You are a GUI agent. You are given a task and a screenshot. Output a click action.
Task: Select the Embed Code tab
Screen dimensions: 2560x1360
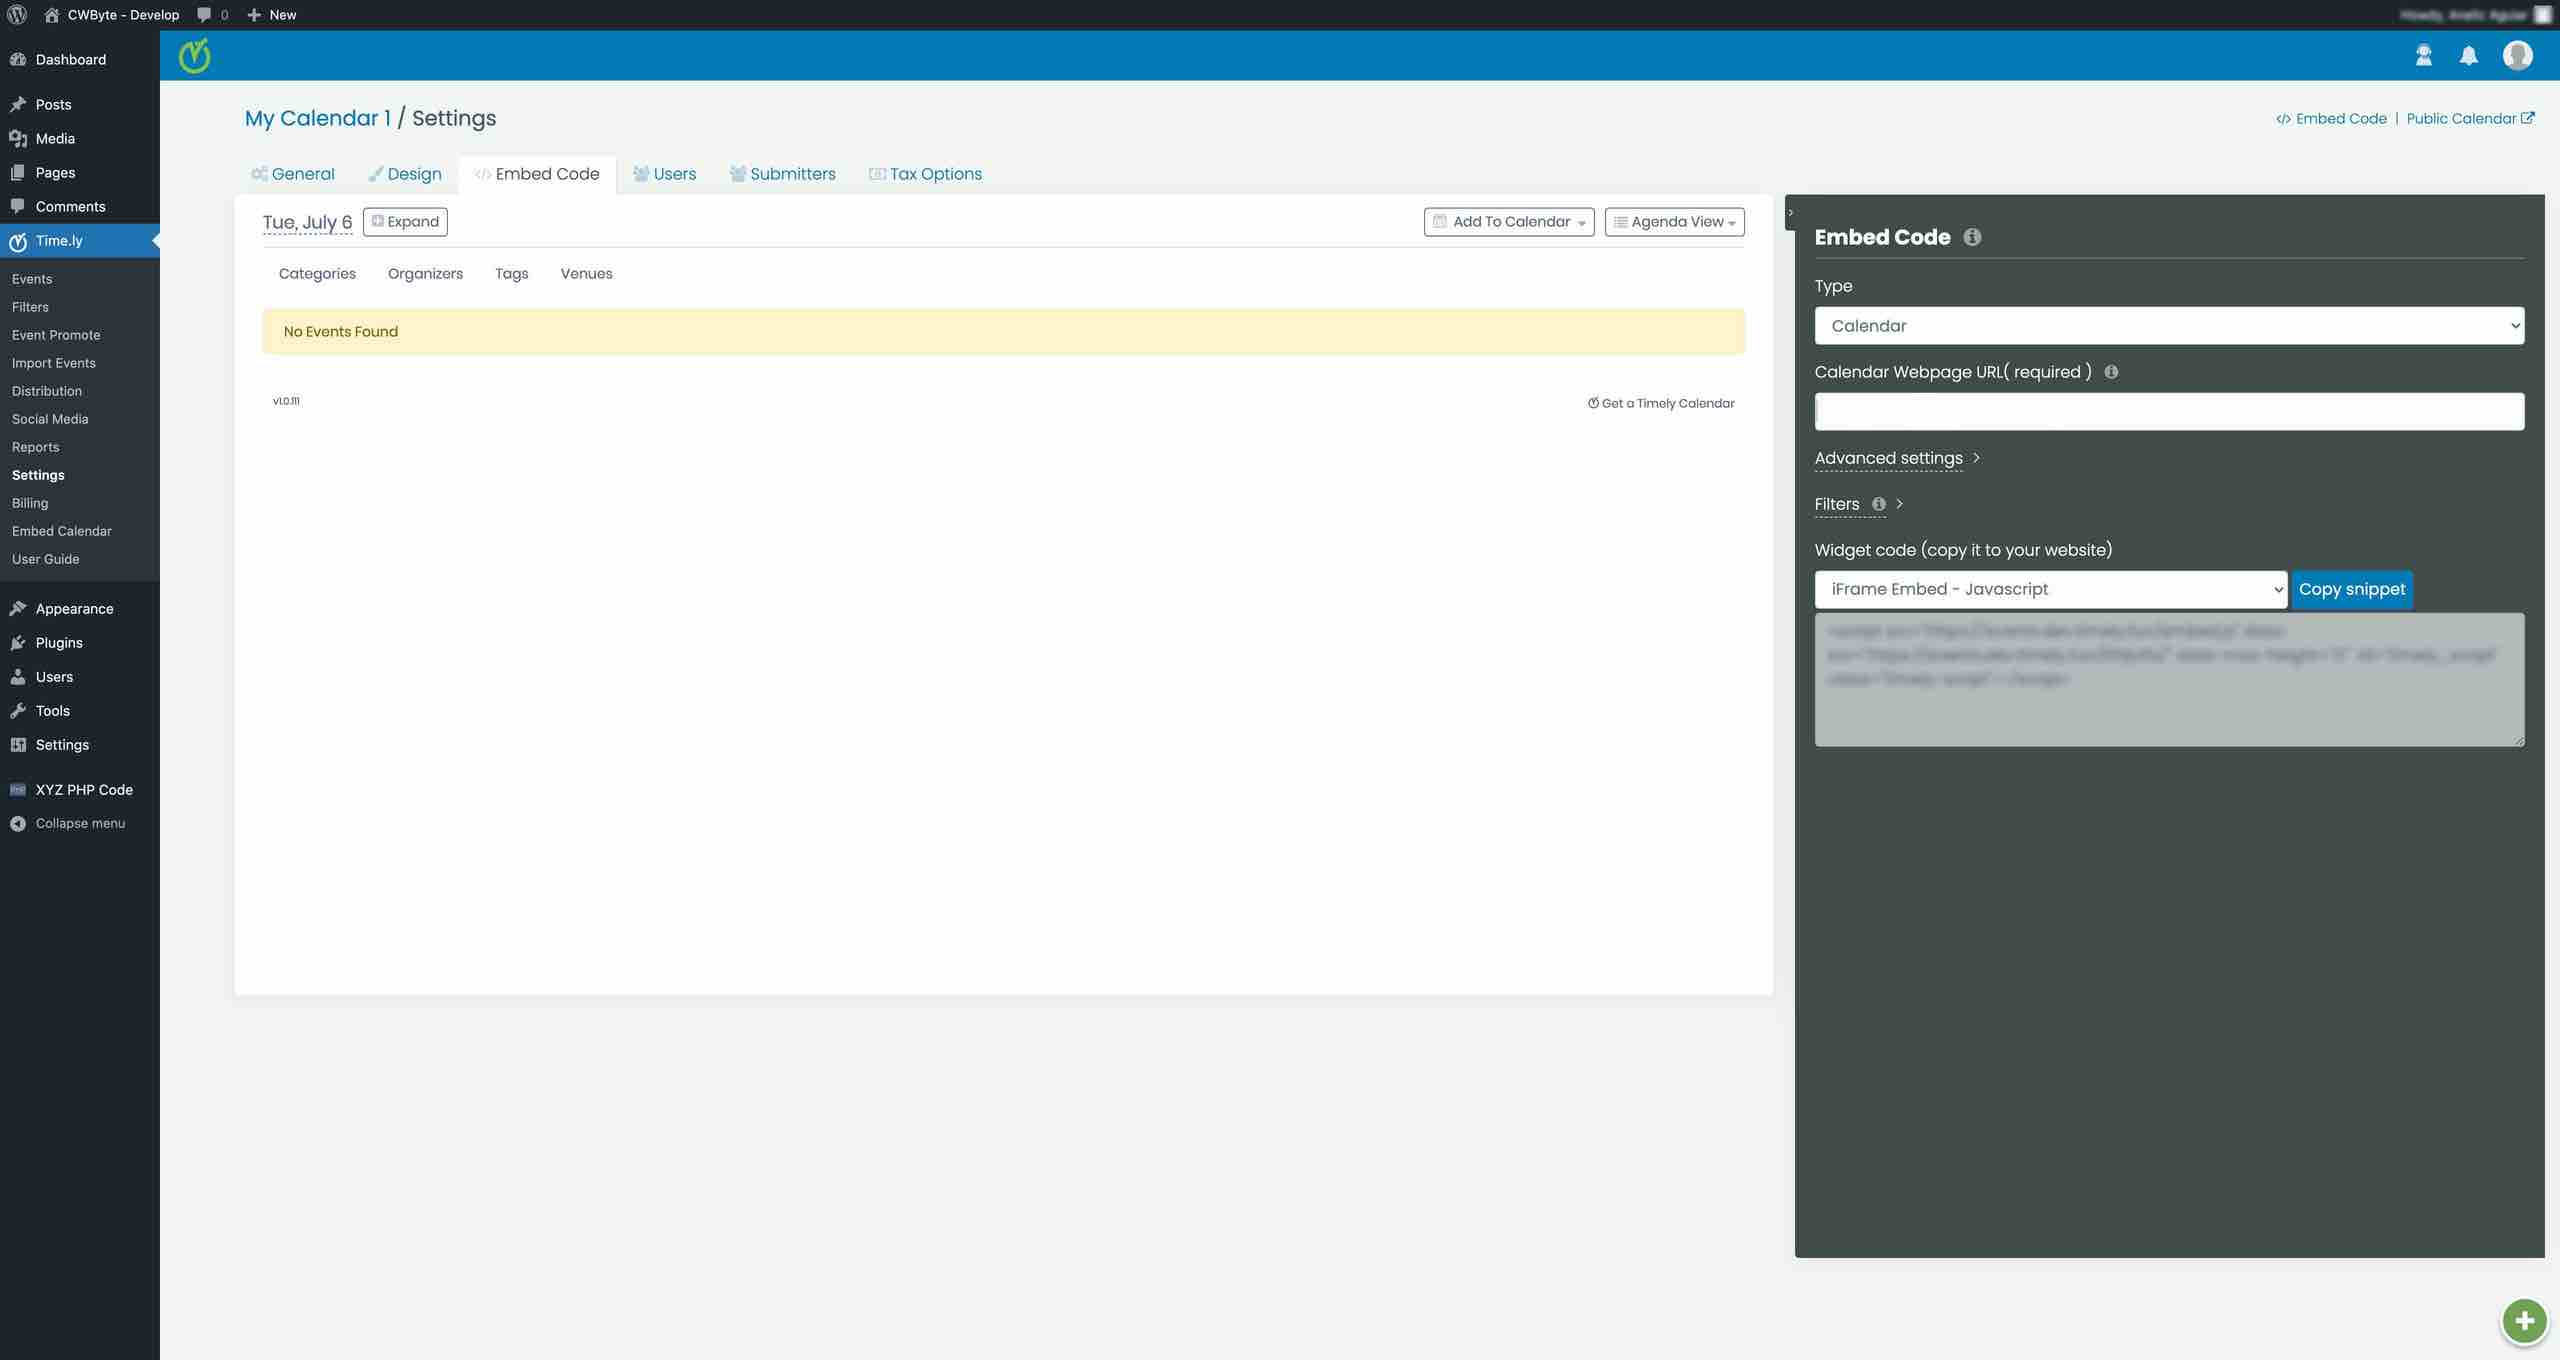(538, 174)
